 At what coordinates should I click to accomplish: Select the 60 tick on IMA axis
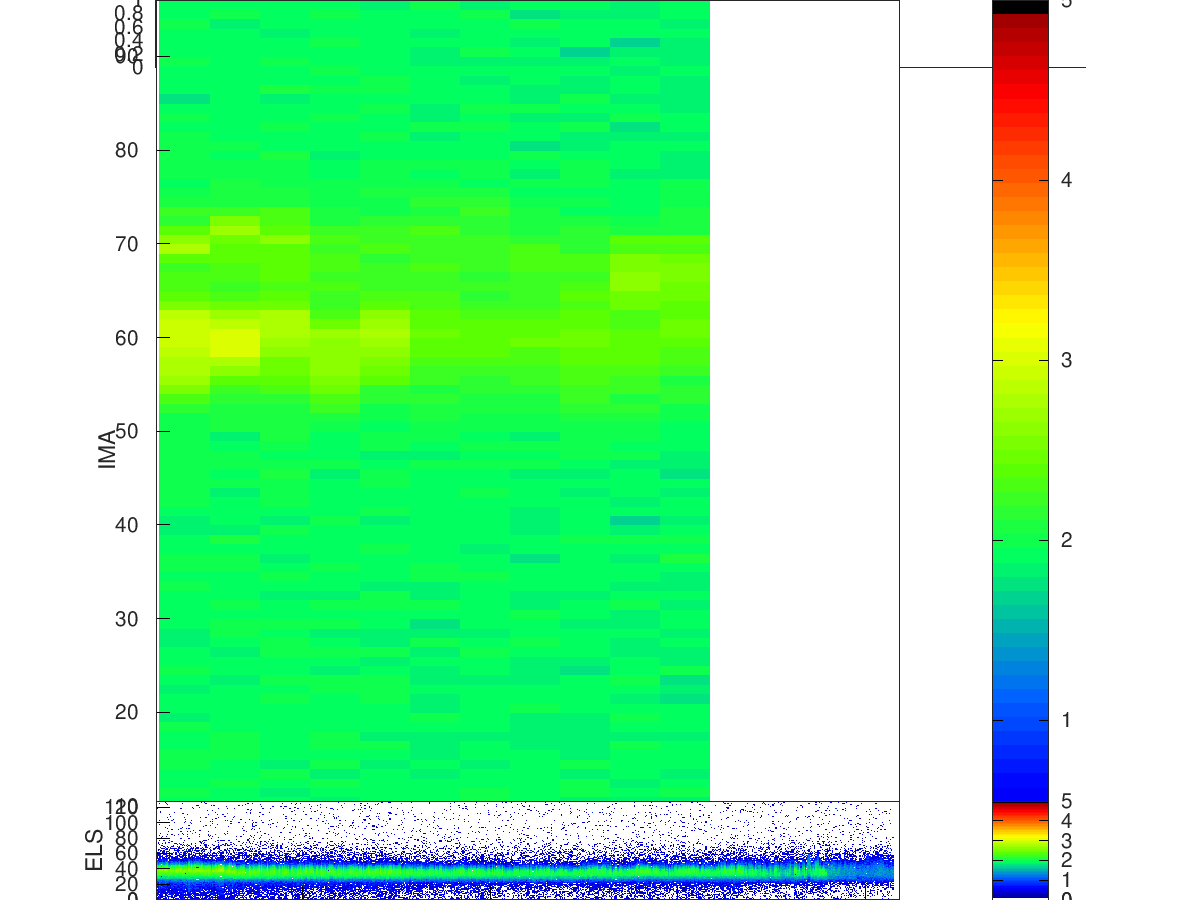[x=127, y=337]
